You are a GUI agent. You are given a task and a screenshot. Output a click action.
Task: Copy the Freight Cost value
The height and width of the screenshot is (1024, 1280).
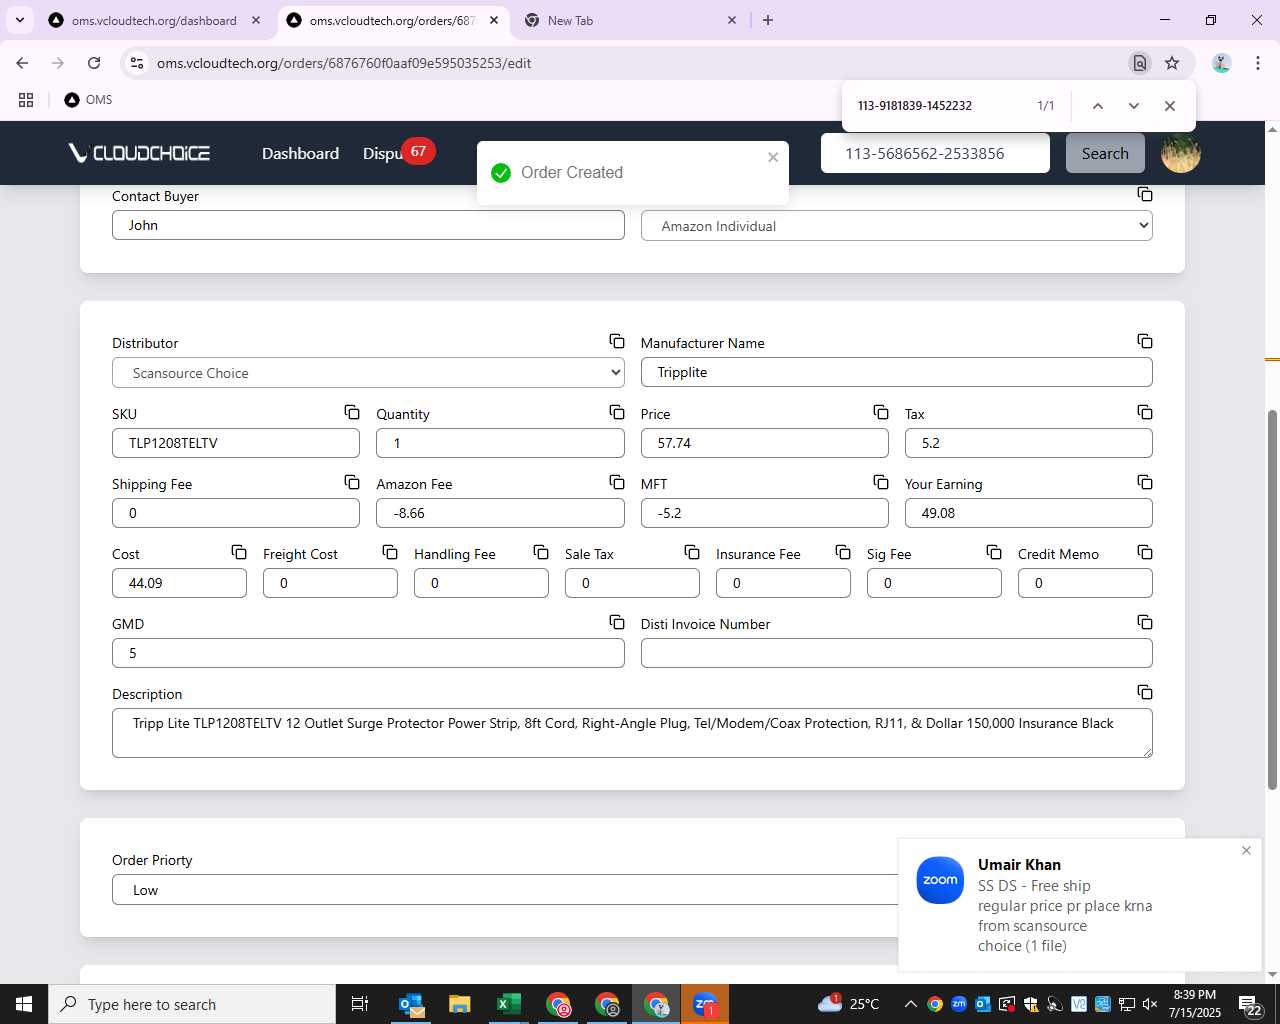pyautogui.click(x=390, y=552)
